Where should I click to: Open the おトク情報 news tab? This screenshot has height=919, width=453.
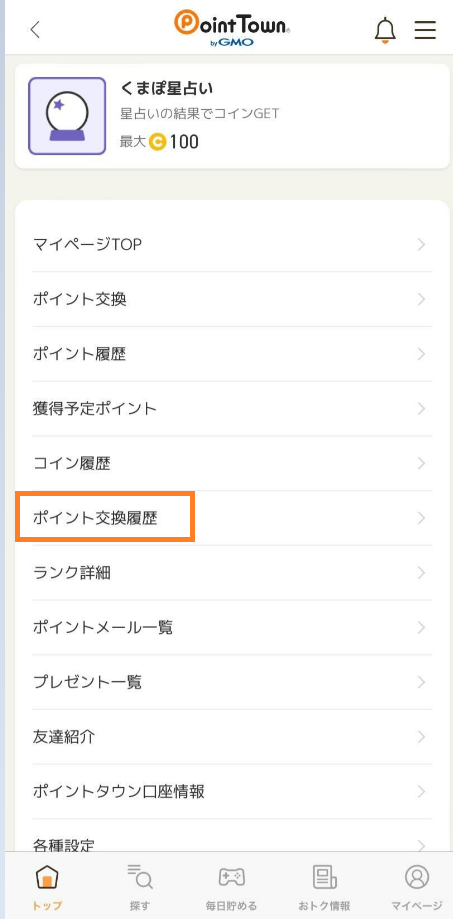(x=324, y=877)
